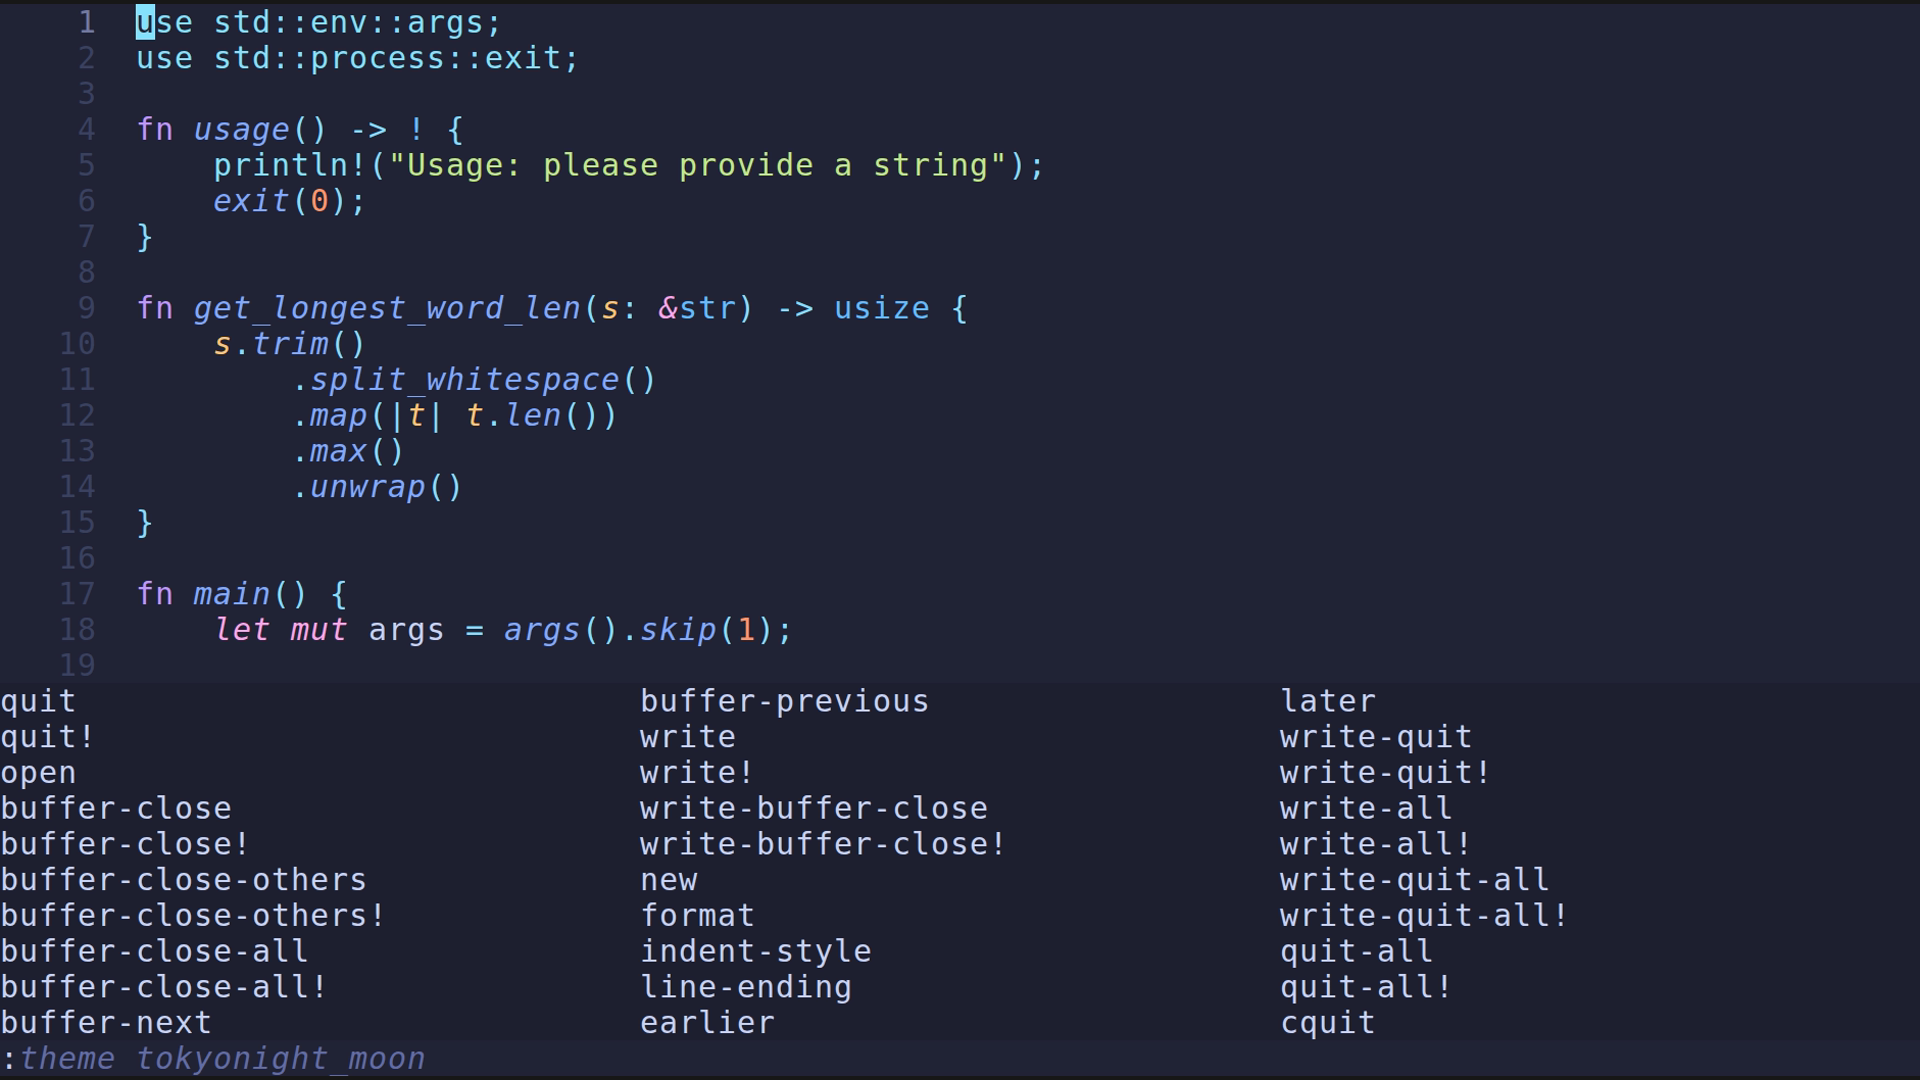Pick the 'write-buffer-close' command entry
Screen dimensions: 1920x1080
click(x=813, y=808)
